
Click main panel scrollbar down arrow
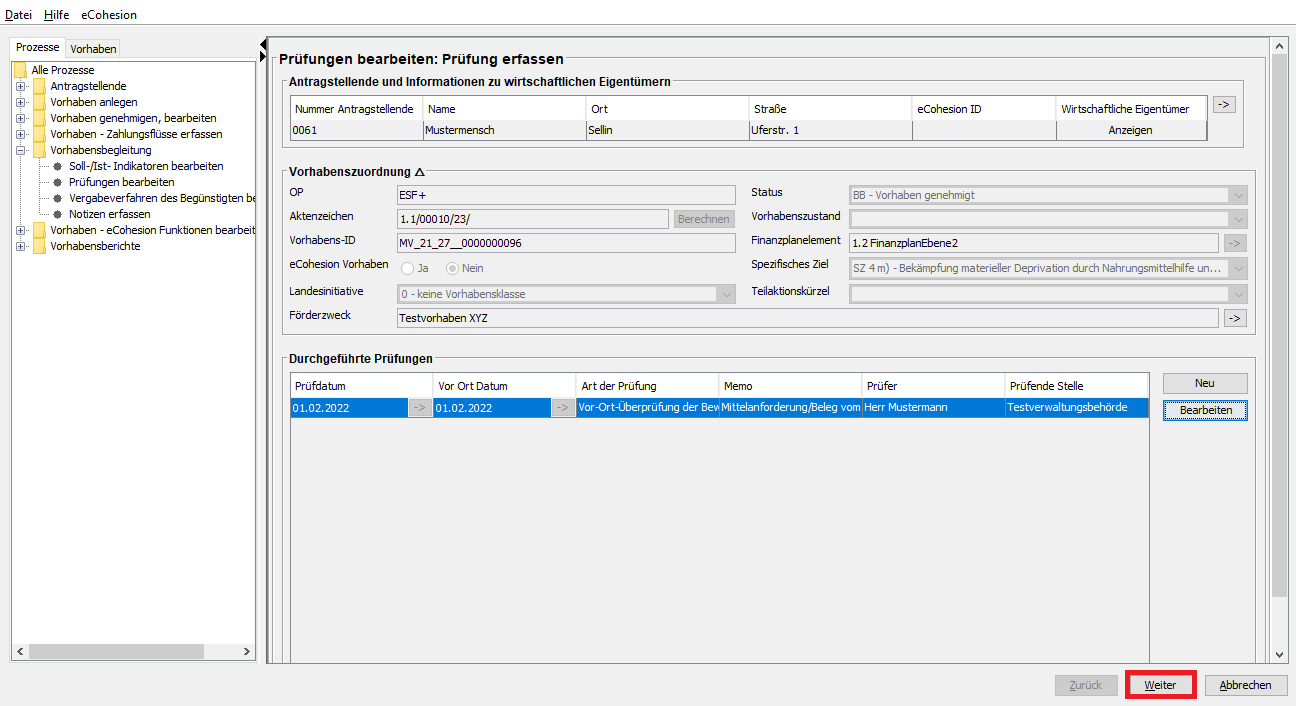pyautogui.click(x=1279, y=654)
